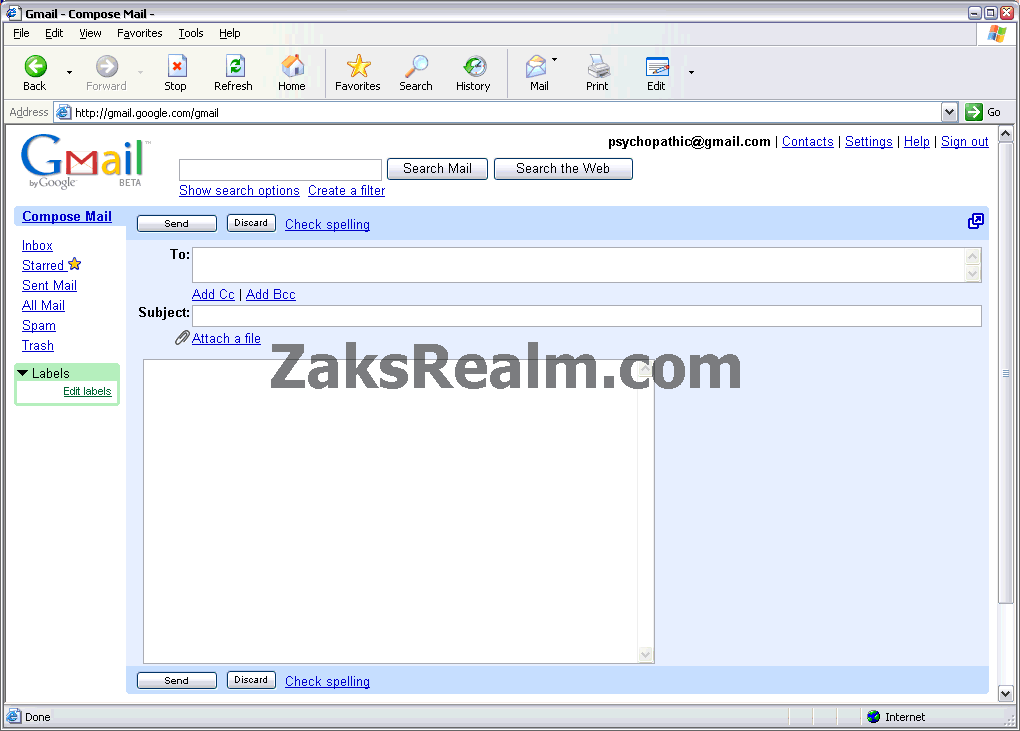The image size is (1020, 731).
Task: Open the View menu
Action: pyautogui.click(x=90, y=33)
